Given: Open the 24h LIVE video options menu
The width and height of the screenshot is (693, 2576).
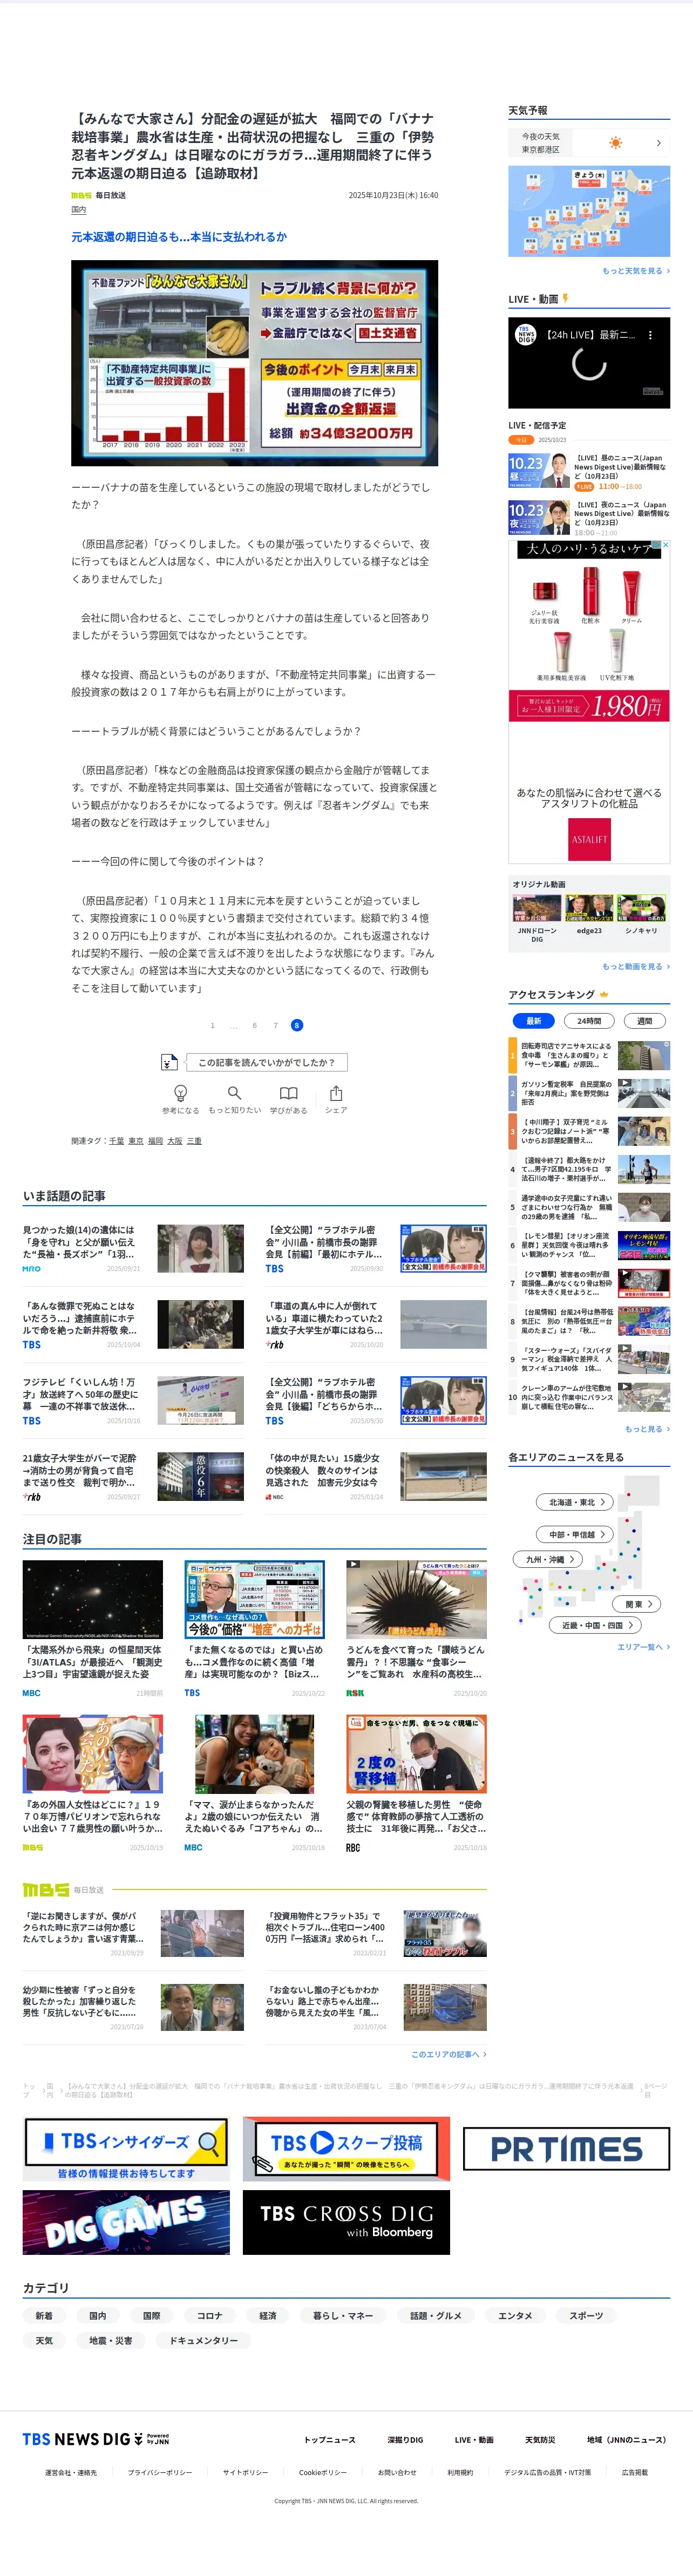Looking at the screenshot, I should [650, 335].
